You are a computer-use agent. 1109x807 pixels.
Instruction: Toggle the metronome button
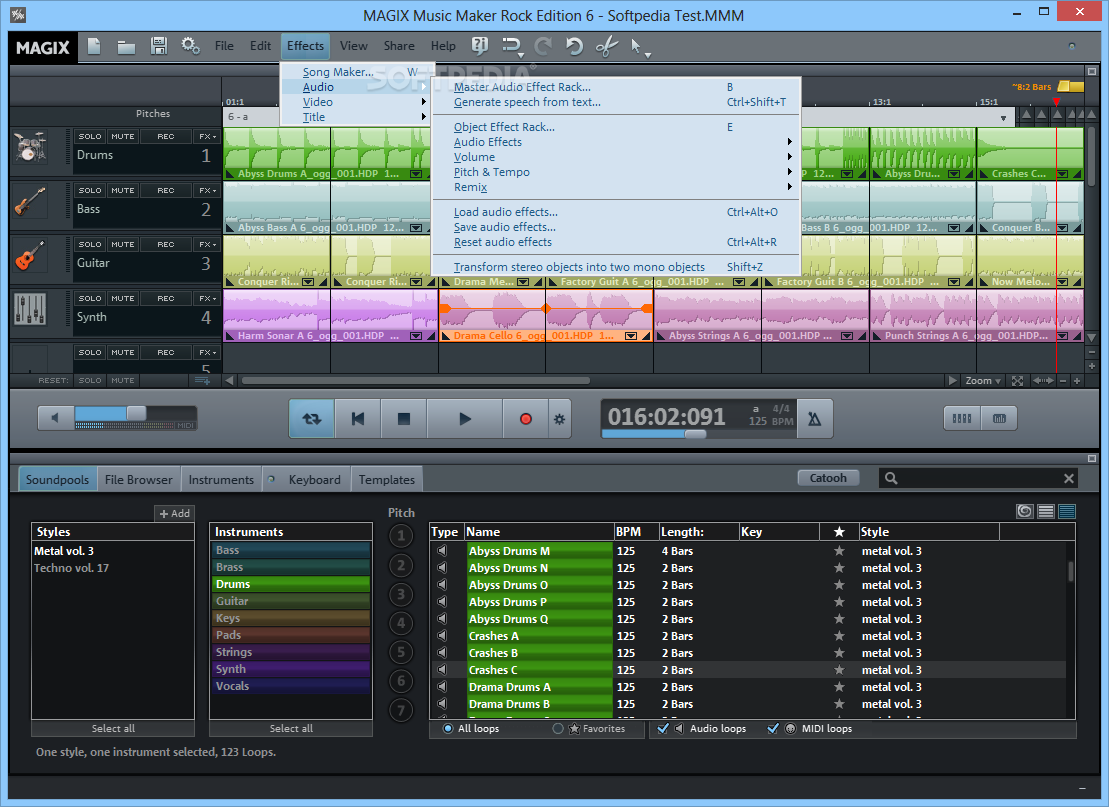[x=815, y=419]
